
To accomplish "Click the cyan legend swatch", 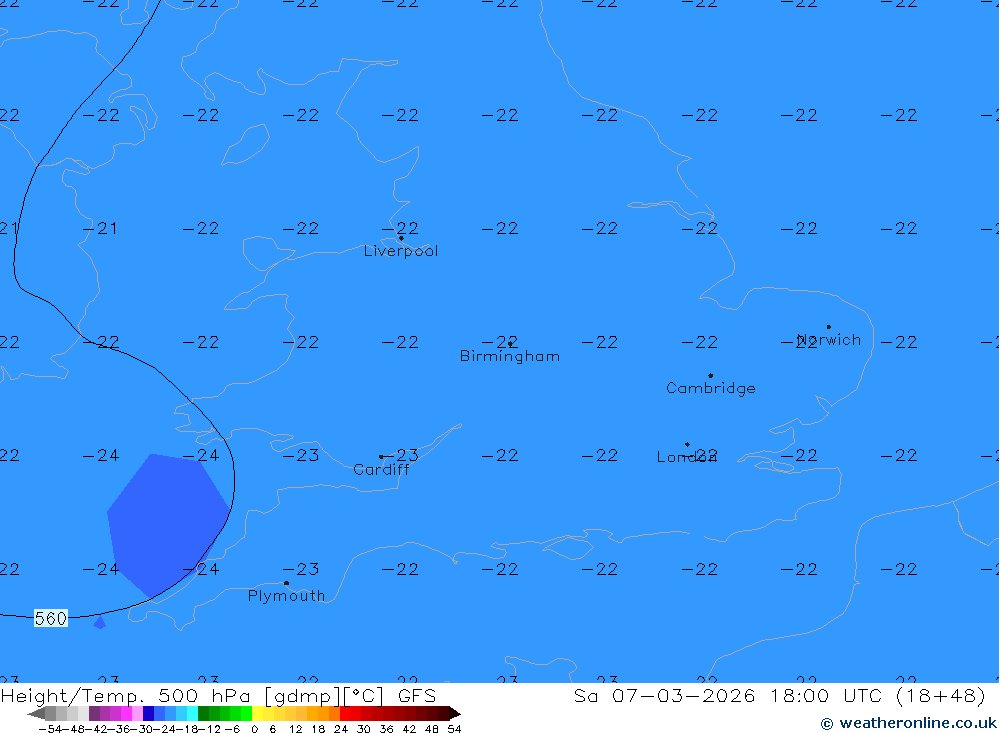I will pyautogui.click(x=192, y=713).
